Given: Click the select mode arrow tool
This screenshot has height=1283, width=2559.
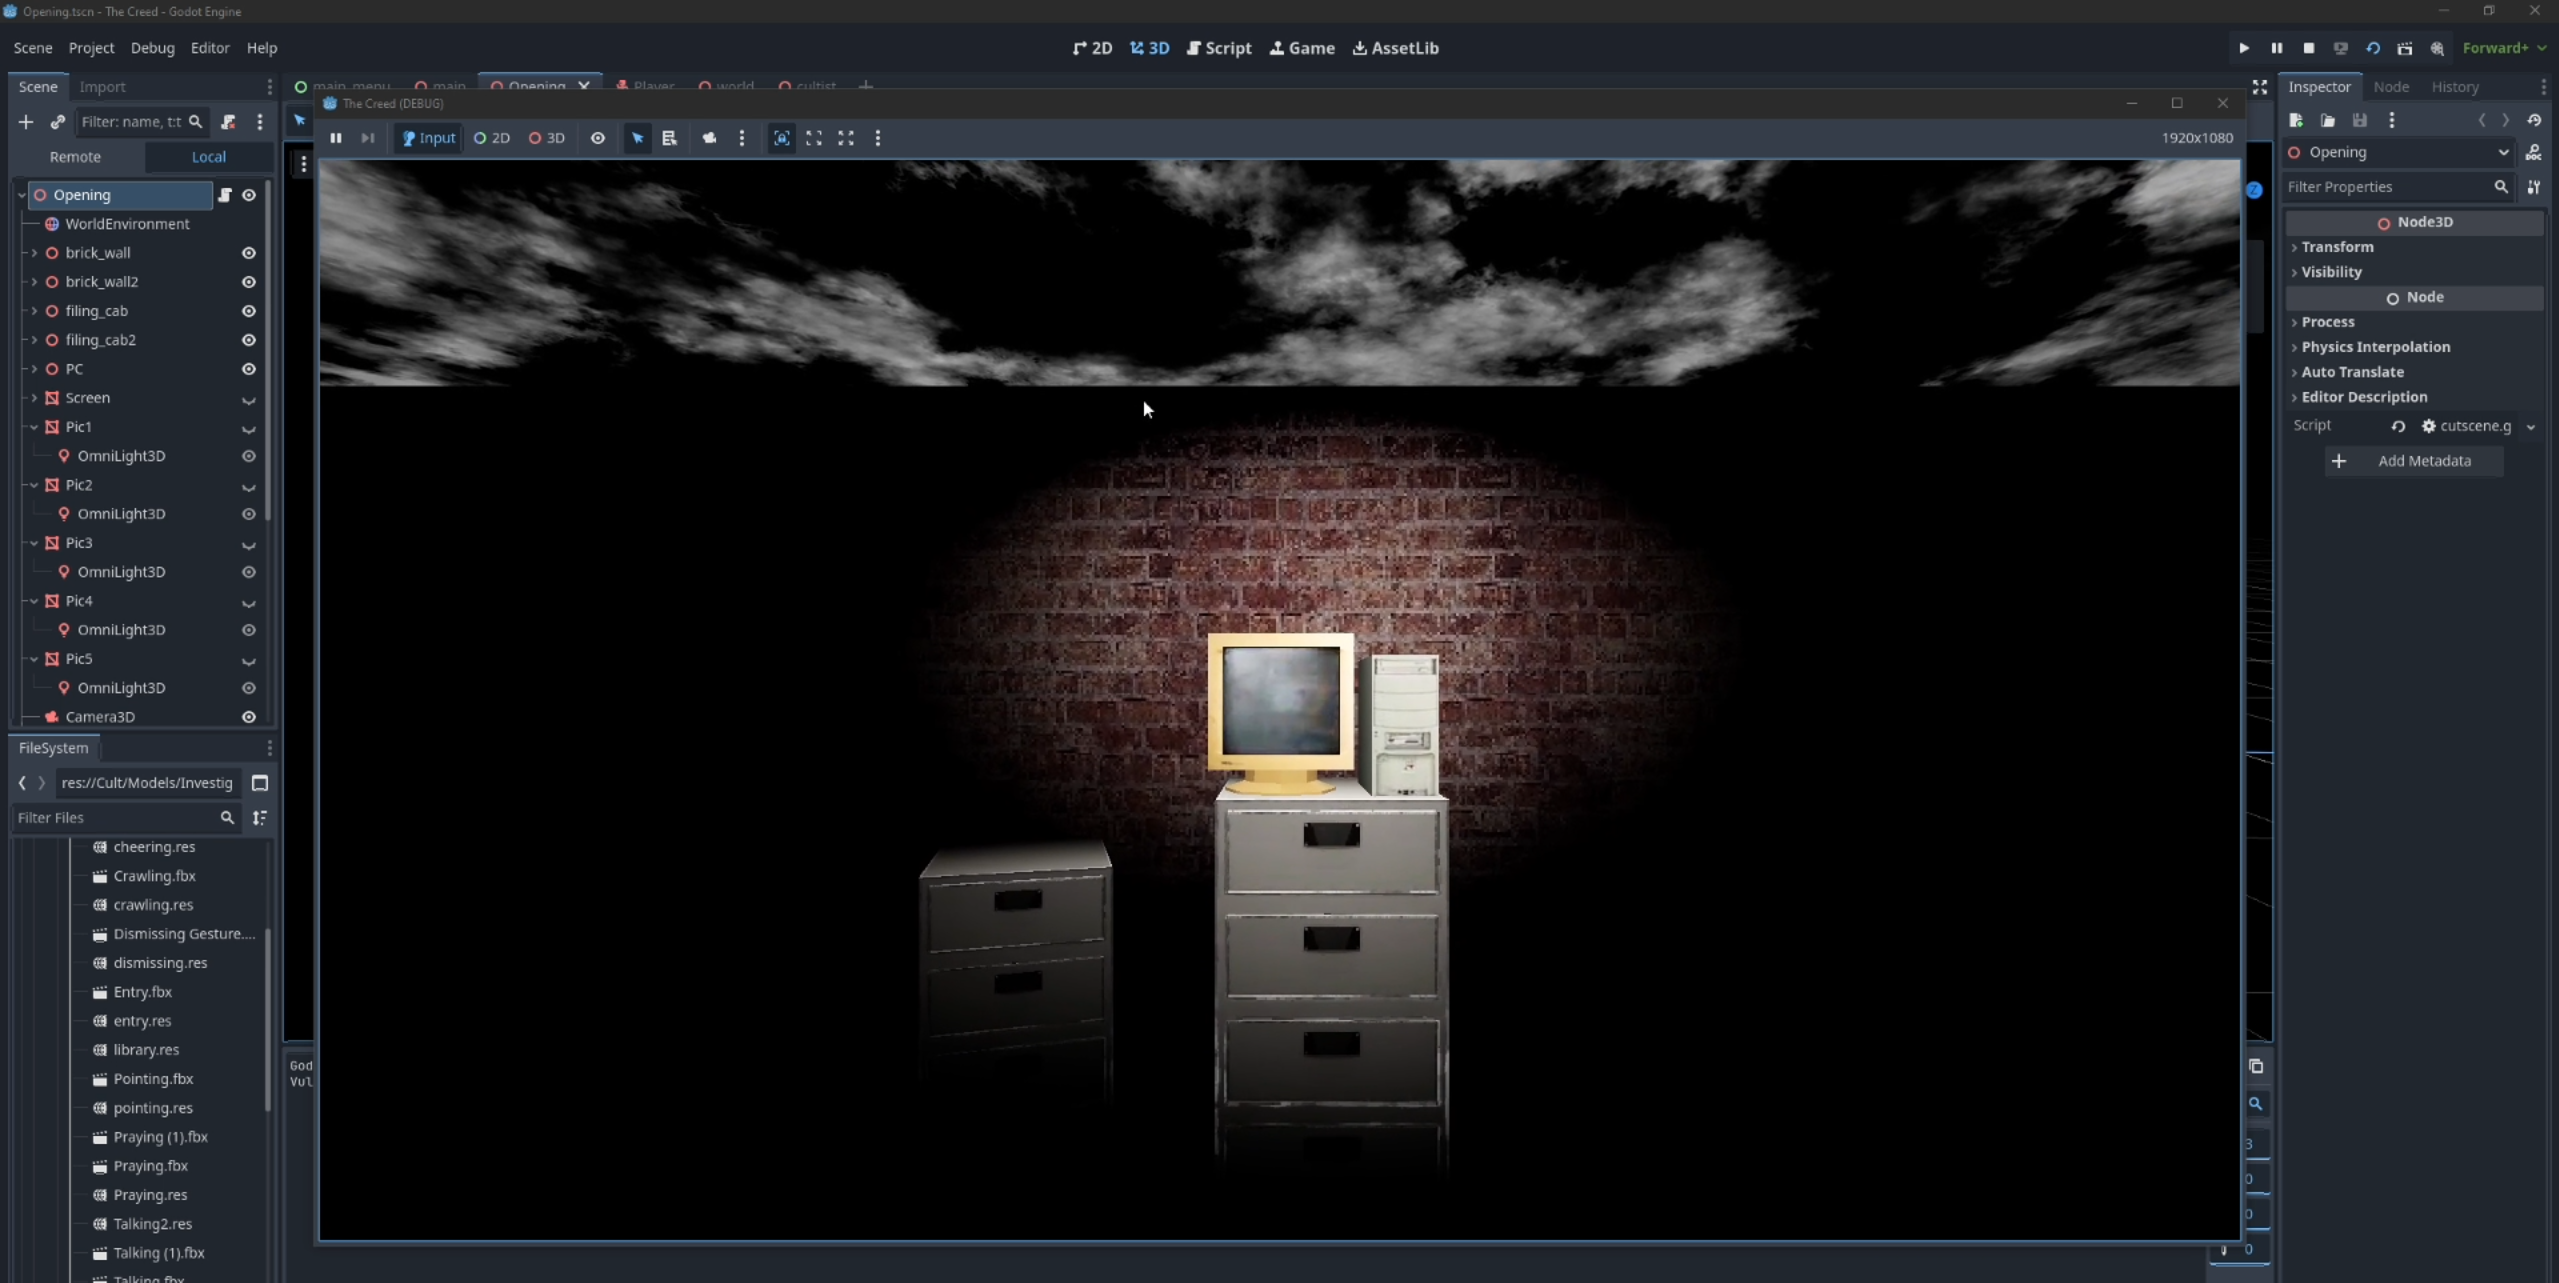Looking at the screenshot, I should [637, 138].
